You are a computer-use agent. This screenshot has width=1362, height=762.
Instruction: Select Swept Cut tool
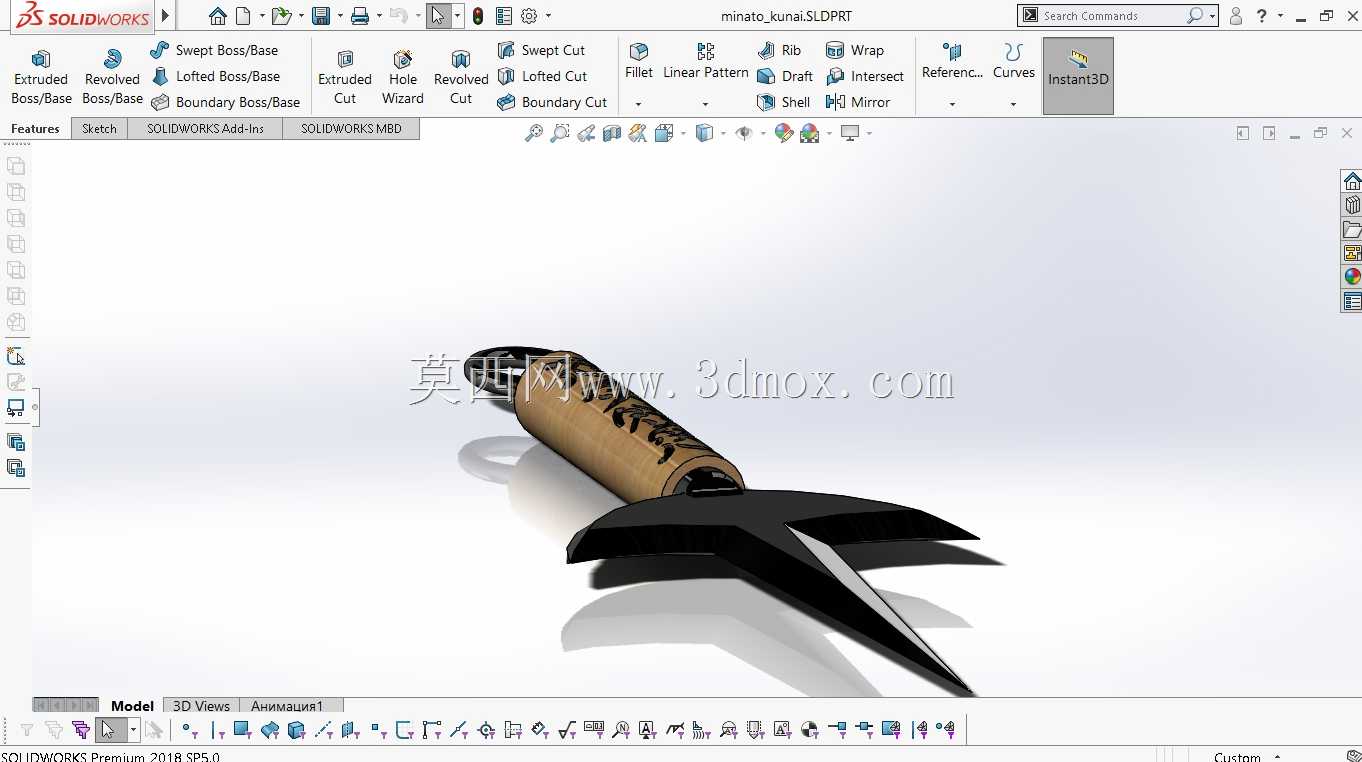pyautogui.click(x=541, y=50)
